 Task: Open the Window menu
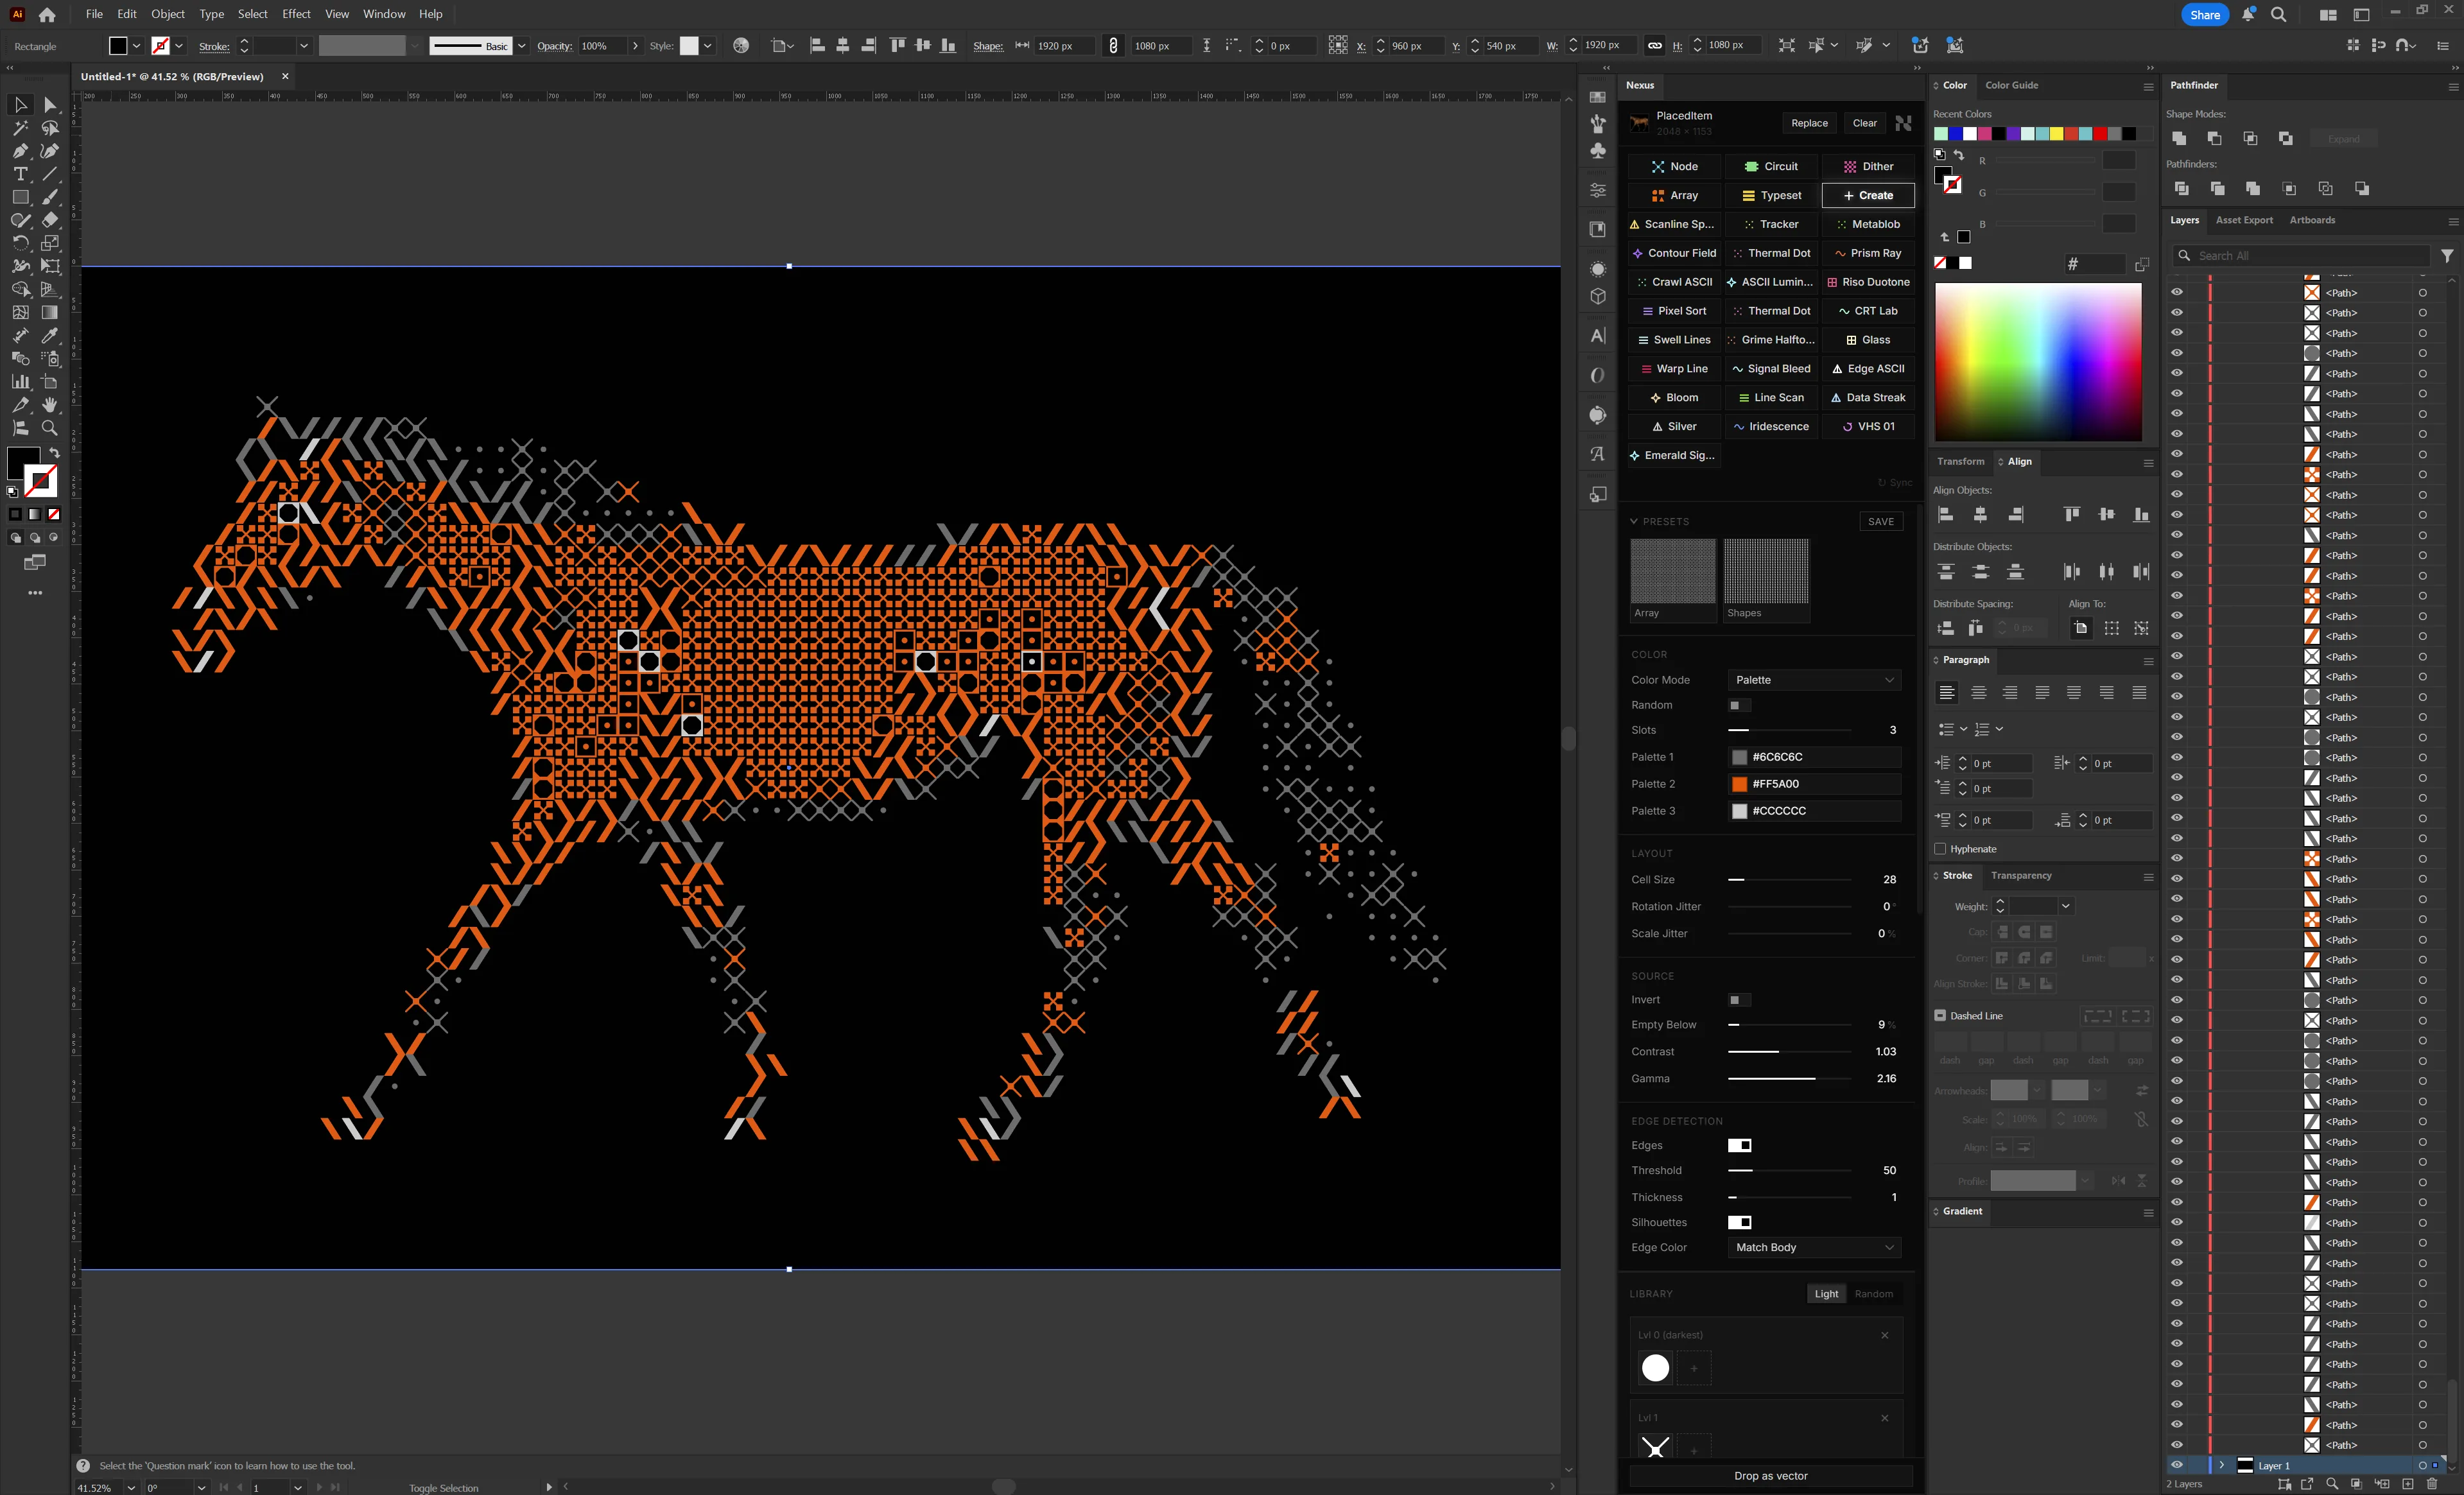[x=384, y=14]
